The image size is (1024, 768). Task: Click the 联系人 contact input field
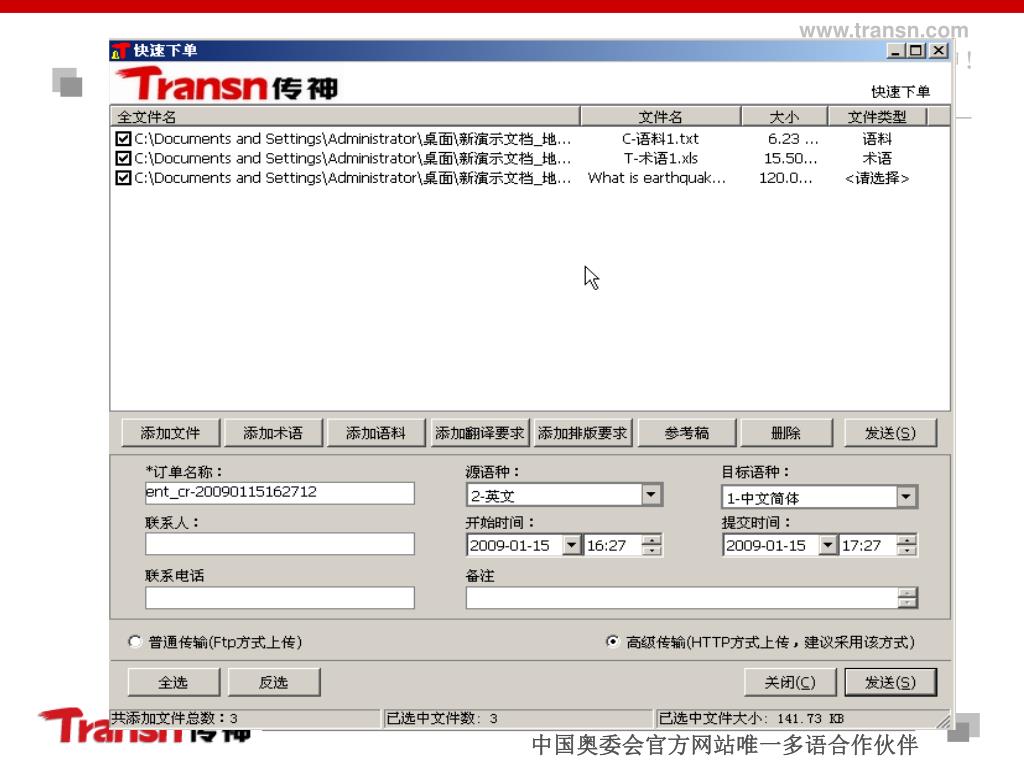click(x=280, y=544)
